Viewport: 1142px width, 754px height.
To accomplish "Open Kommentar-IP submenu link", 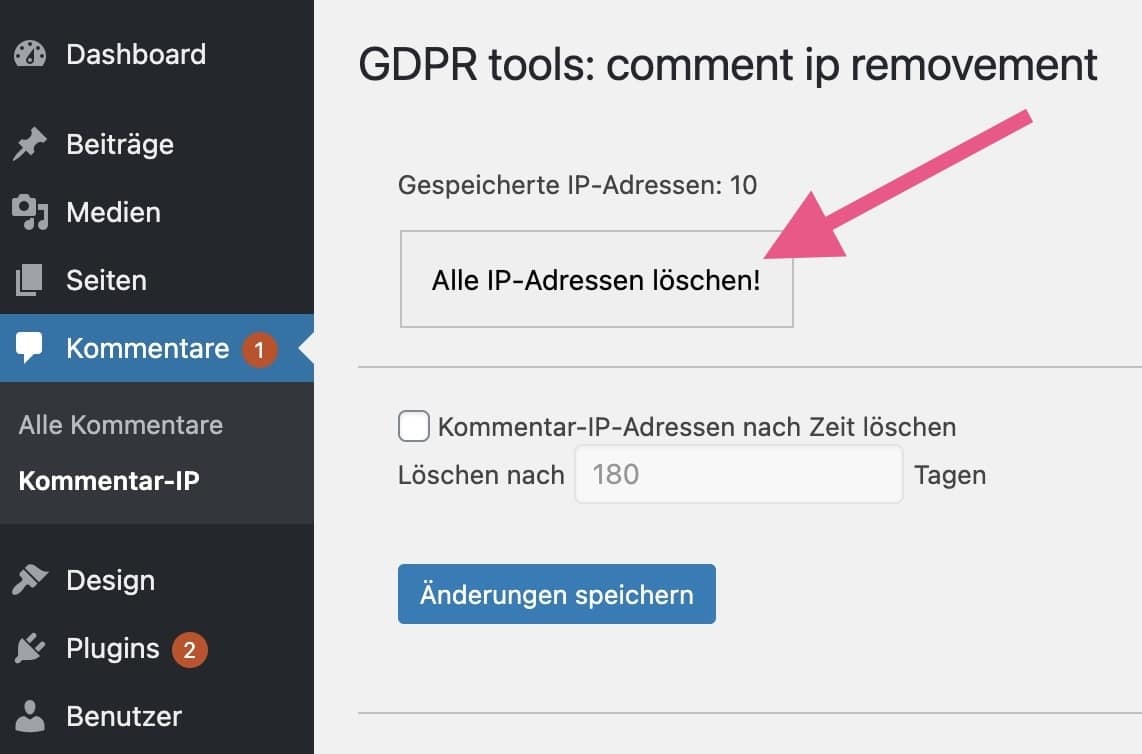I will pyautogui.click(x=109, y=481).
